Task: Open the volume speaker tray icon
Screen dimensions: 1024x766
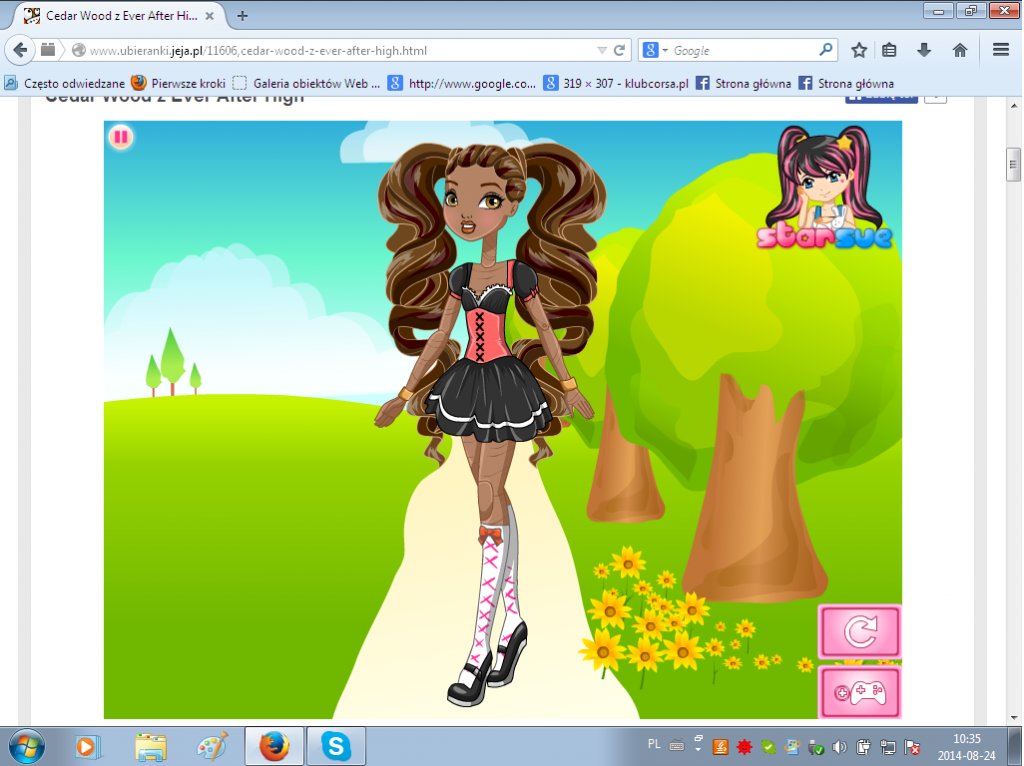Action: coord(840,746)
